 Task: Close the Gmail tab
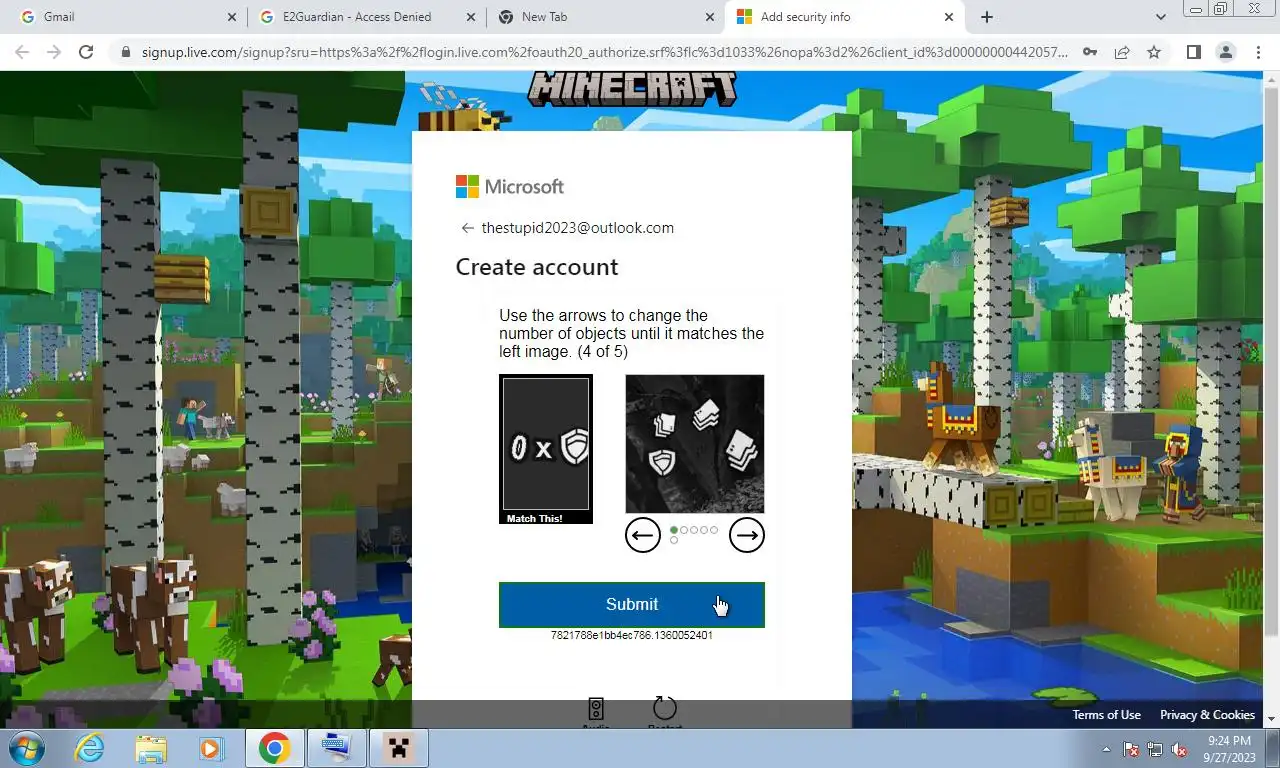click(x=232, y=17)
